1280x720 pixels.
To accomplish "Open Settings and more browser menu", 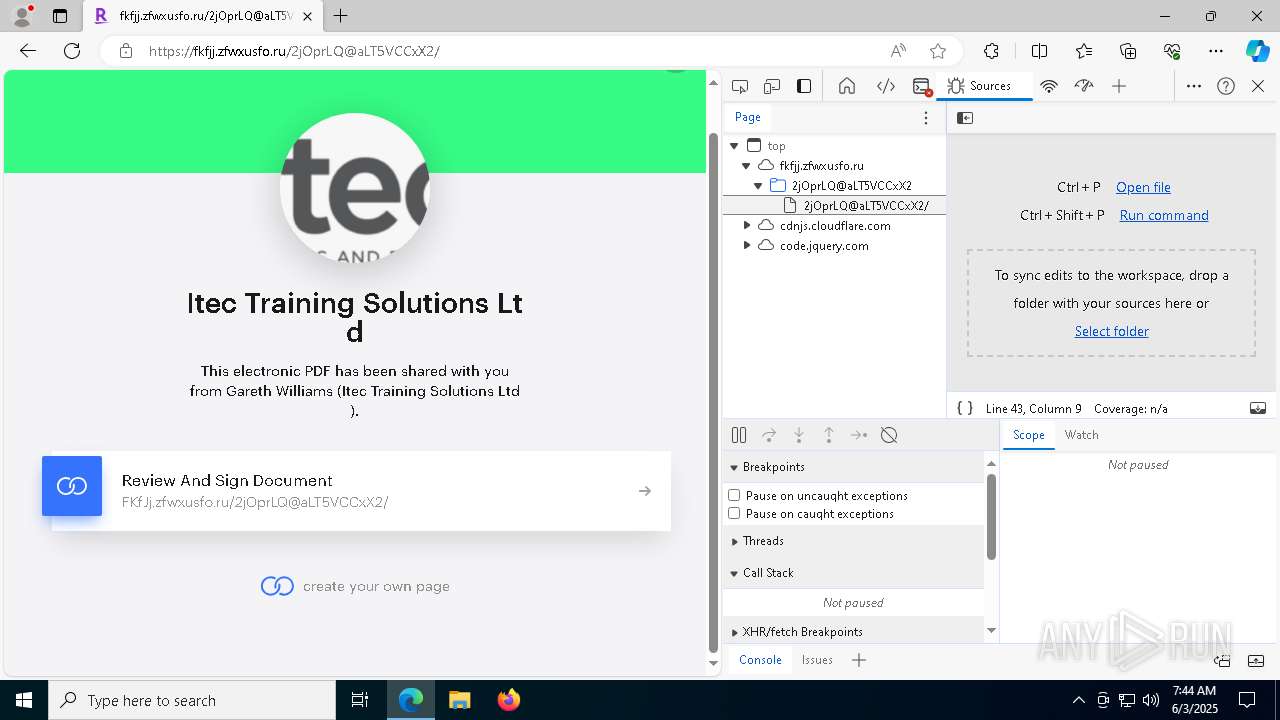I will 1216,51.
